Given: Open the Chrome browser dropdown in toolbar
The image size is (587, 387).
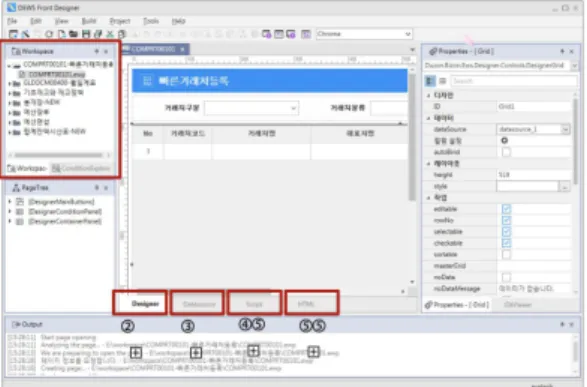Looking at the screenshot, I should coord(408,34).
